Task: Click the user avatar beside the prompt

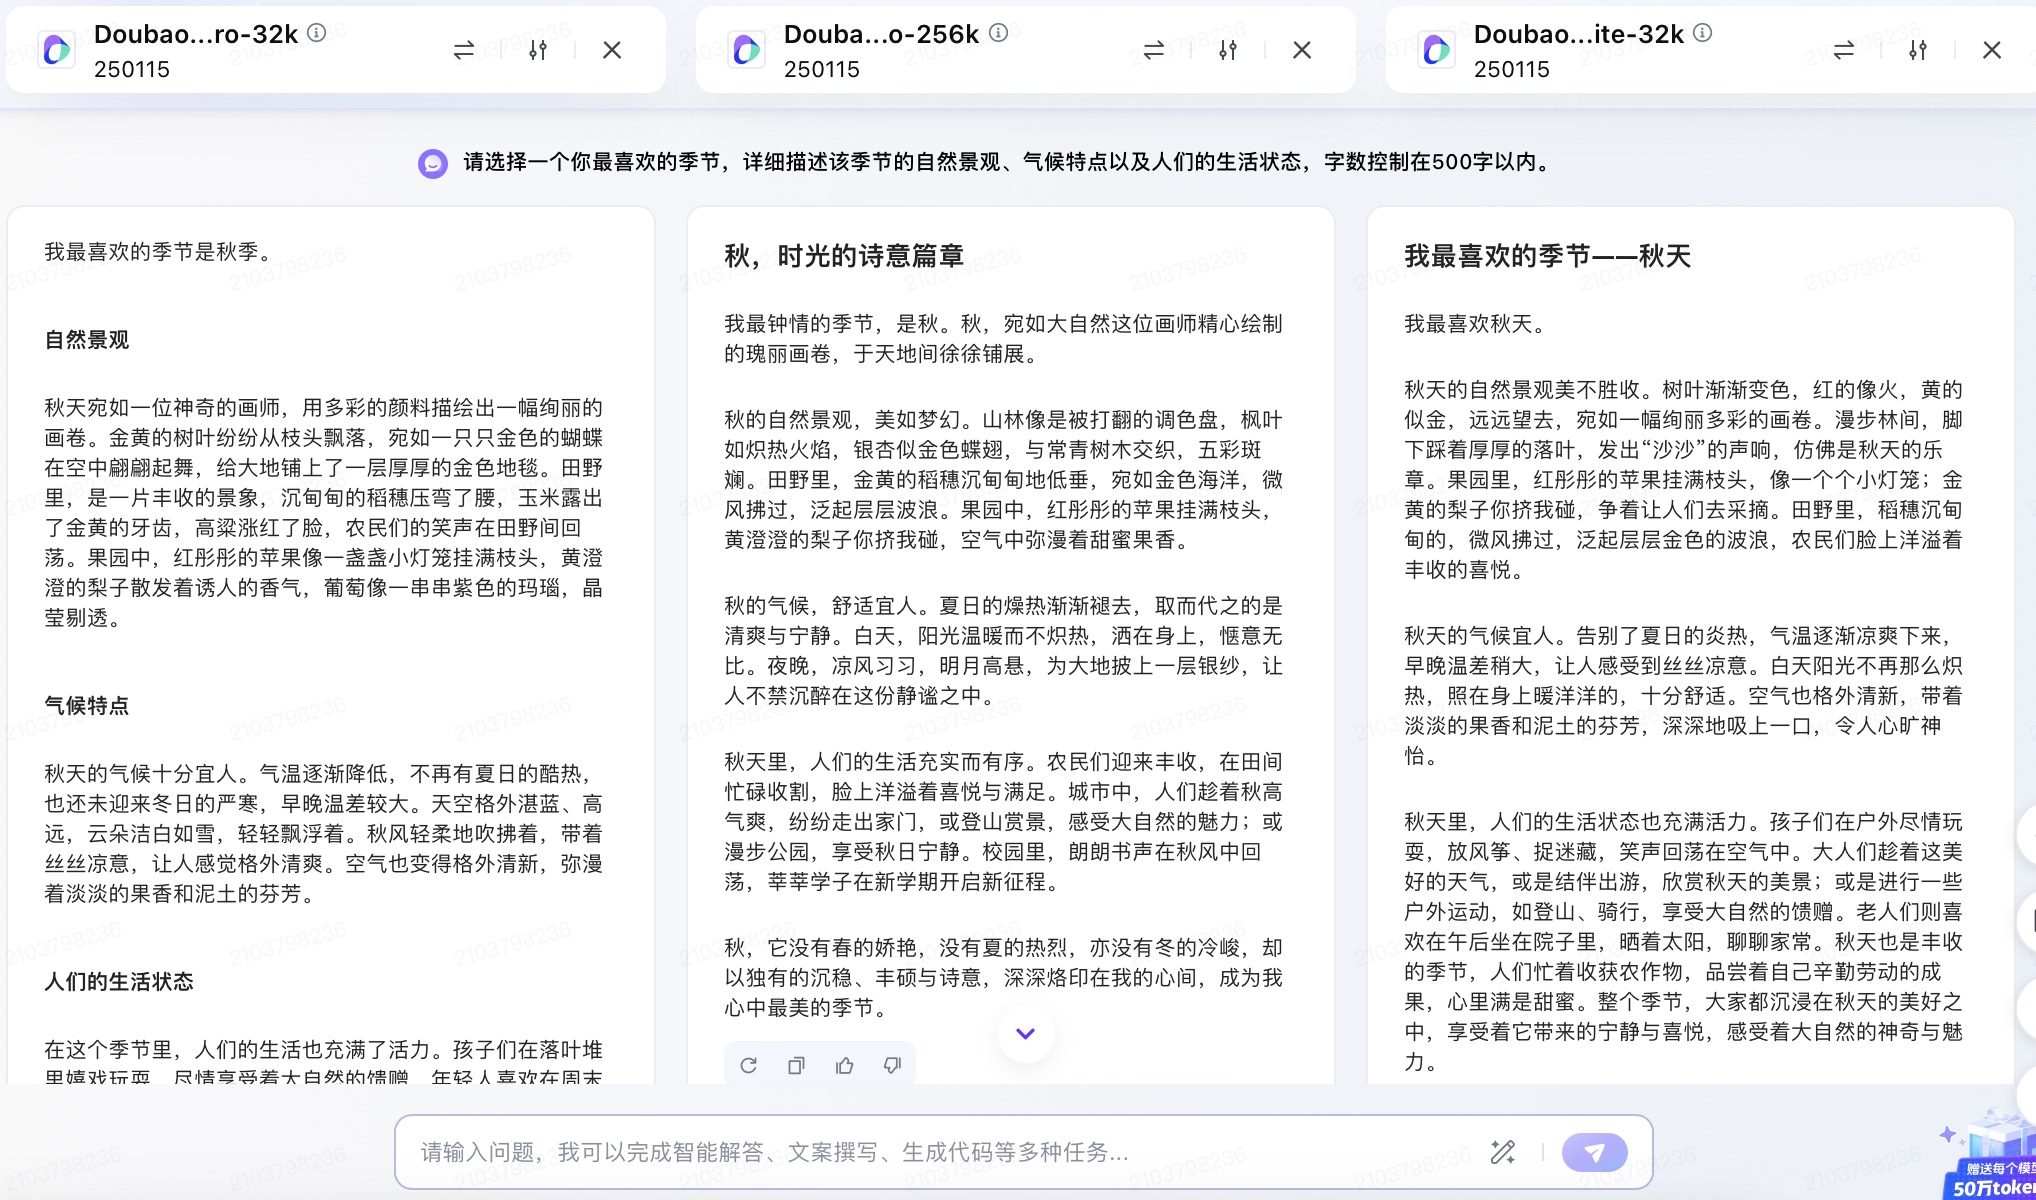Action: point(433,163)
